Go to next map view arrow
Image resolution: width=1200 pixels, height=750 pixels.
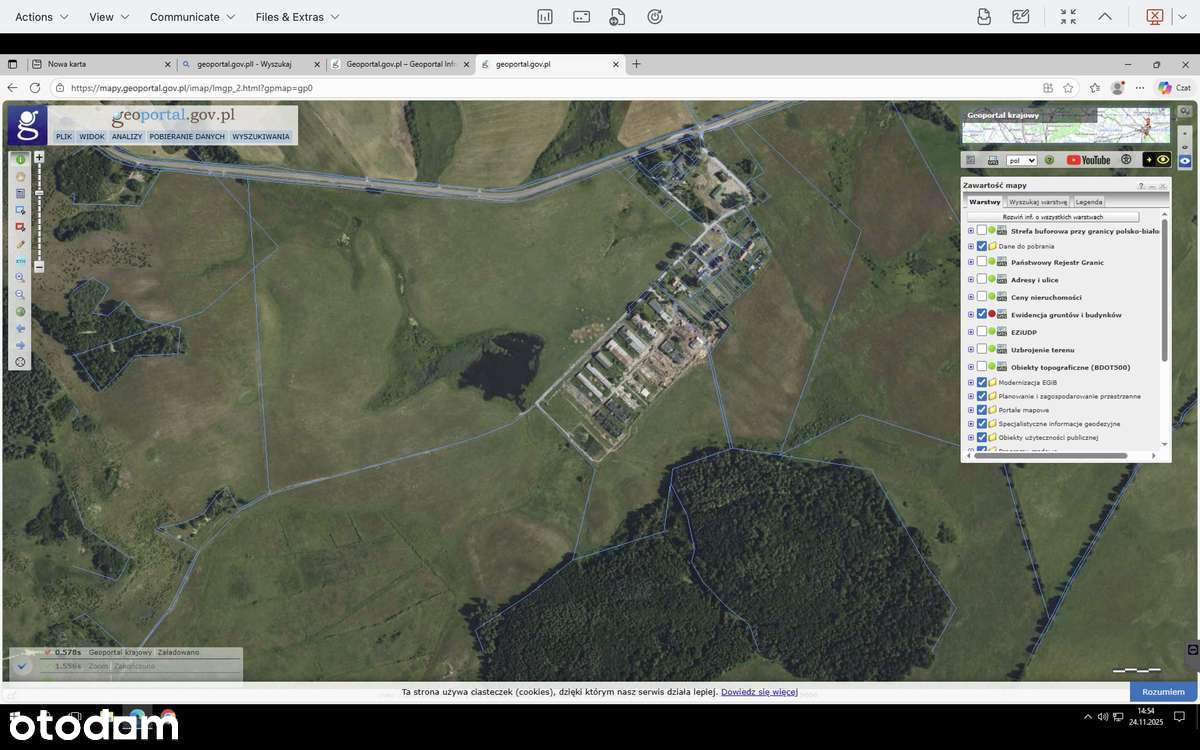click(x=20, y=345)
